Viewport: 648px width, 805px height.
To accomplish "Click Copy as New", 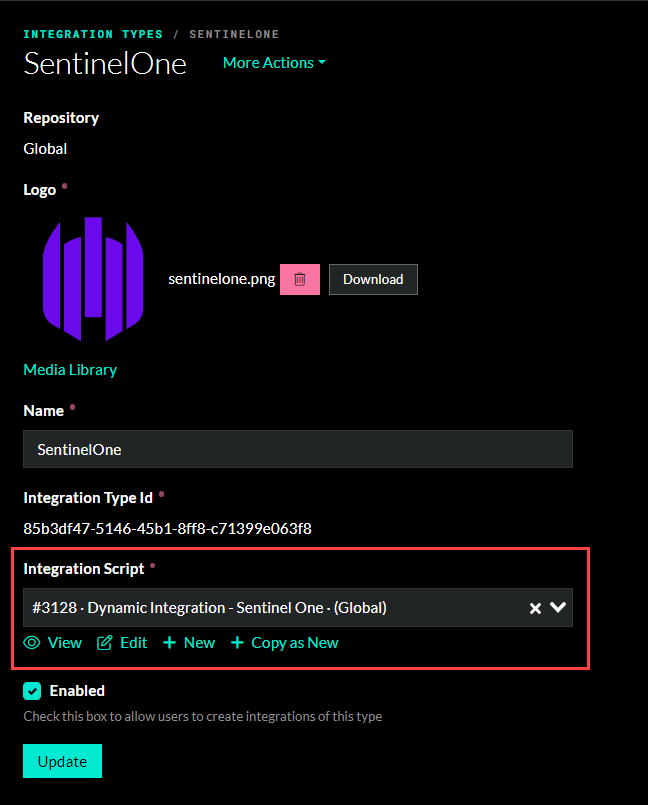I will point(293,643).
